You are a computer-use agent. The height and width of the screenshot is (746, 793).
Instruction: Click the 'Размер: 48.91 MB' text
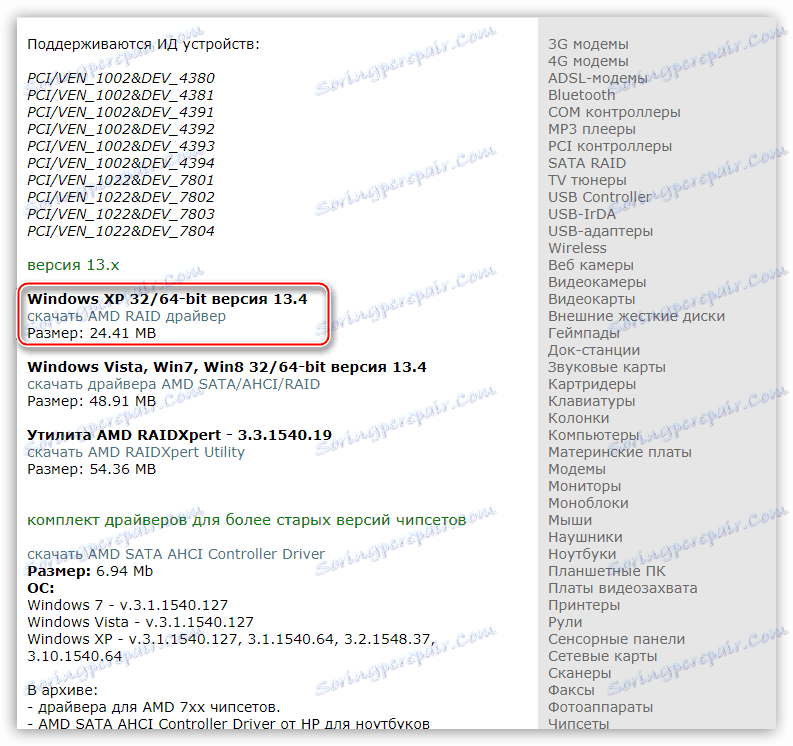pyautogui.click(x=92, y=401)
